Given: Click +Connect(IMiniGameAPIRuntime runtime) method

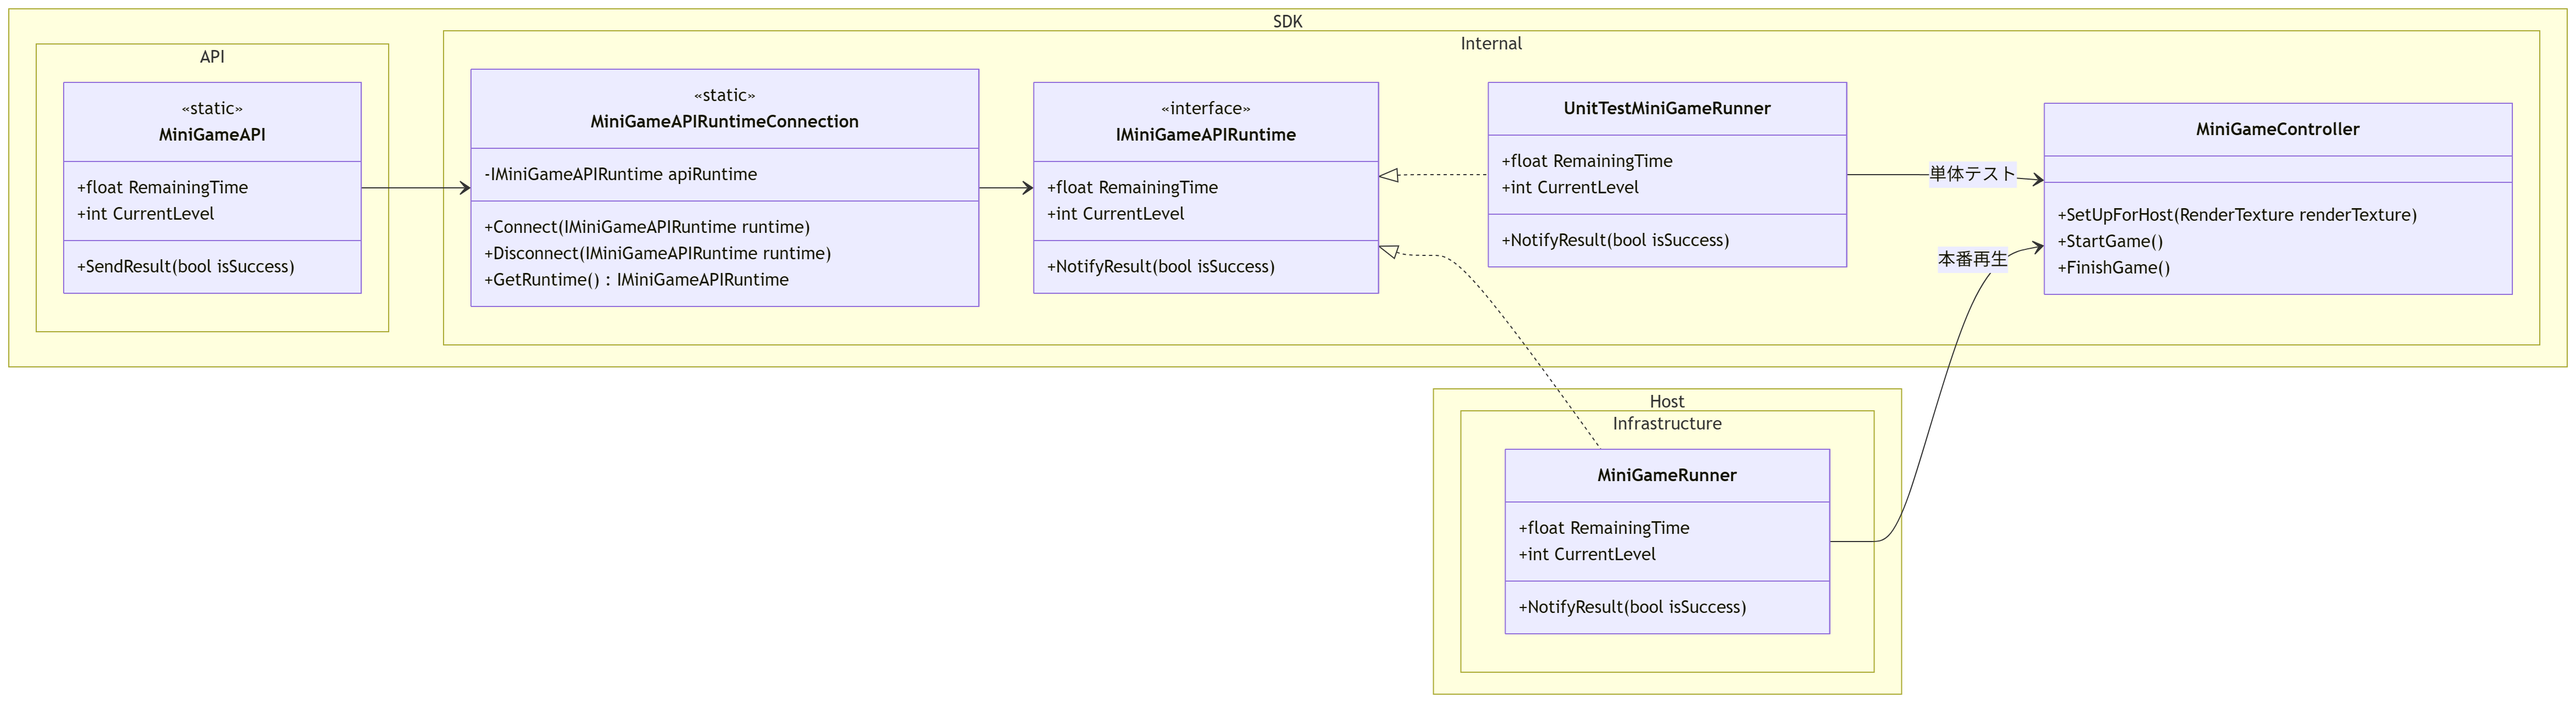Looking at the screenshot, I should click(647, 227).
